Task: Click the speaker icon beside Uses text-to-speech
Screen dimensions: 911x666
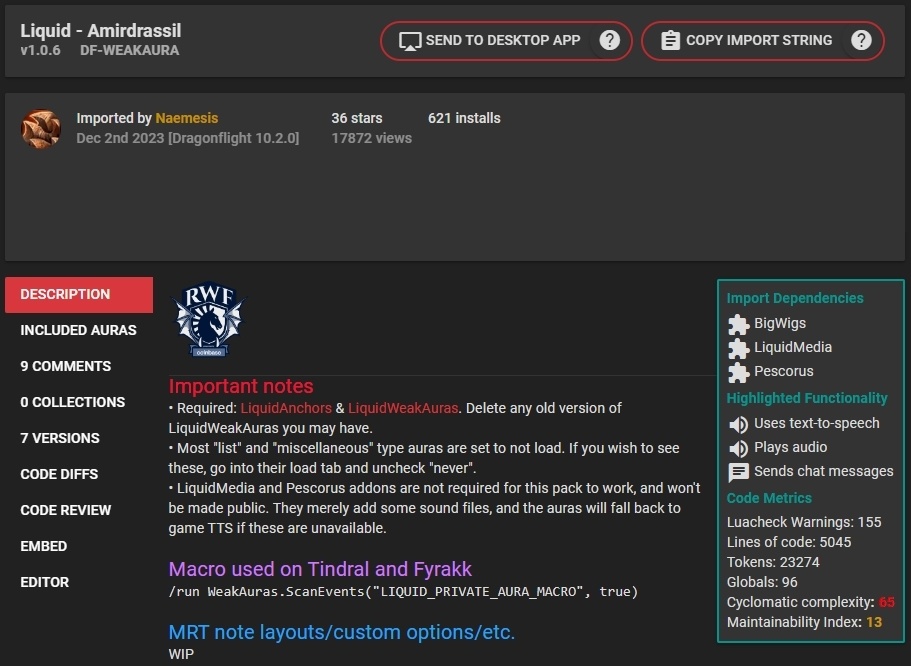Action: (x=738, y=424)
